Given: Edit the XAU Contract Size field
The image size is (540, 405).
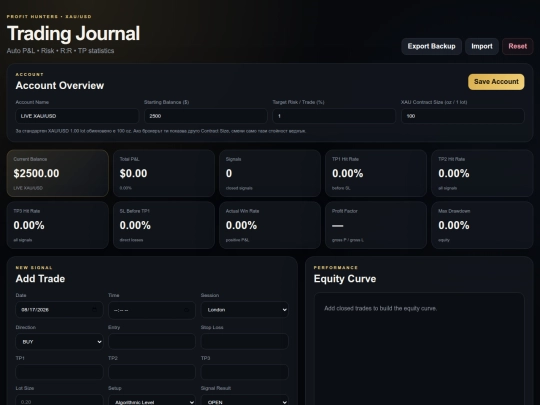Looking at the screenshot, I should coord(463,116).
